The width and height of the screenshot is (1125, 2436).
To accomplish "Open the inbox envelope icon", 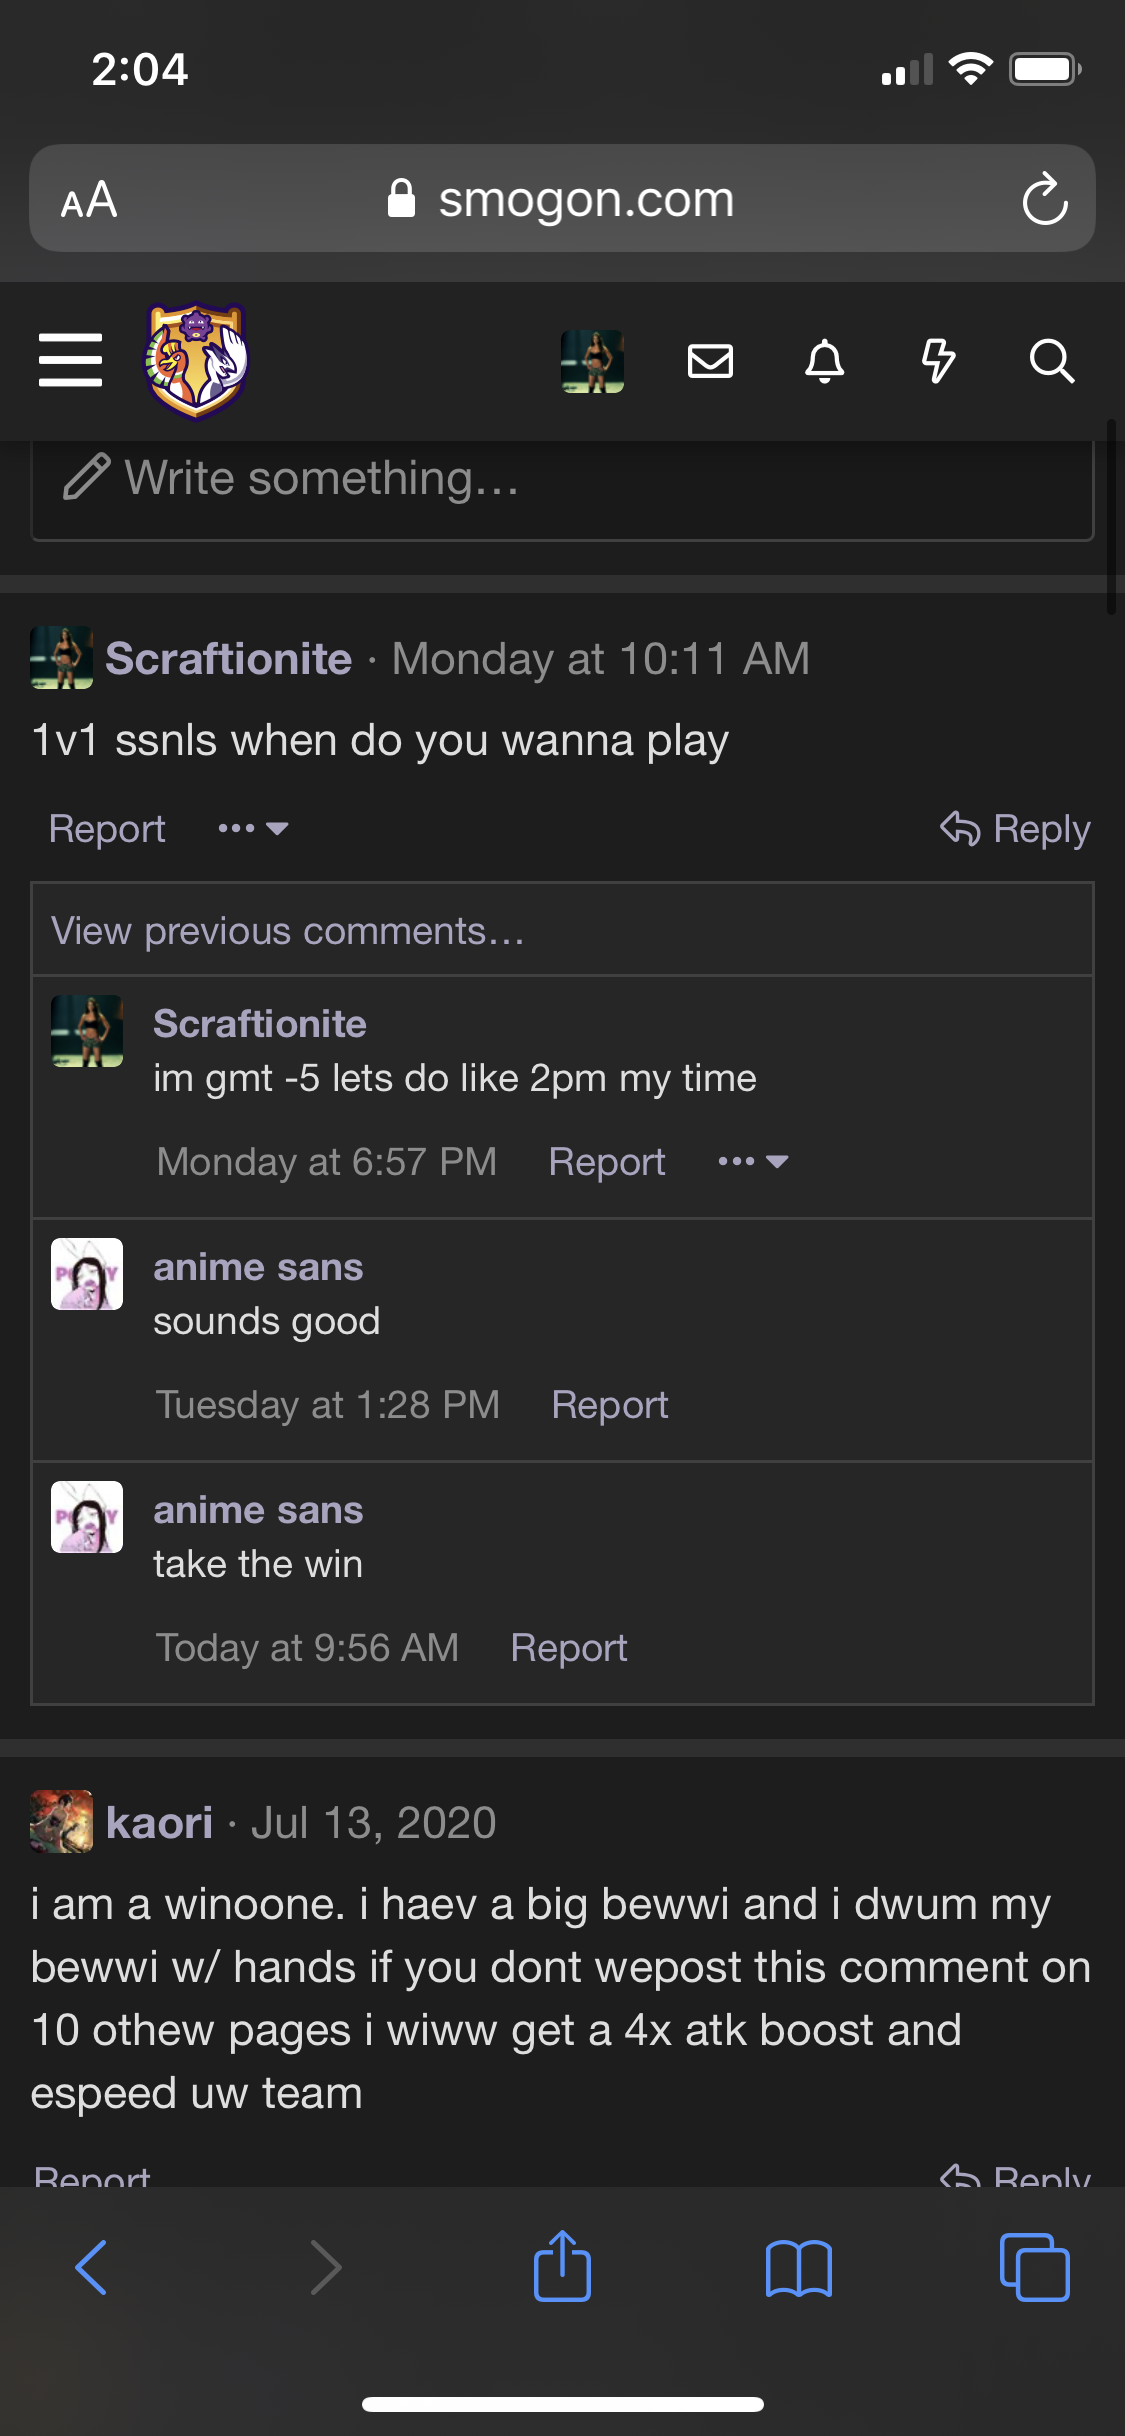I will point(710,361).
